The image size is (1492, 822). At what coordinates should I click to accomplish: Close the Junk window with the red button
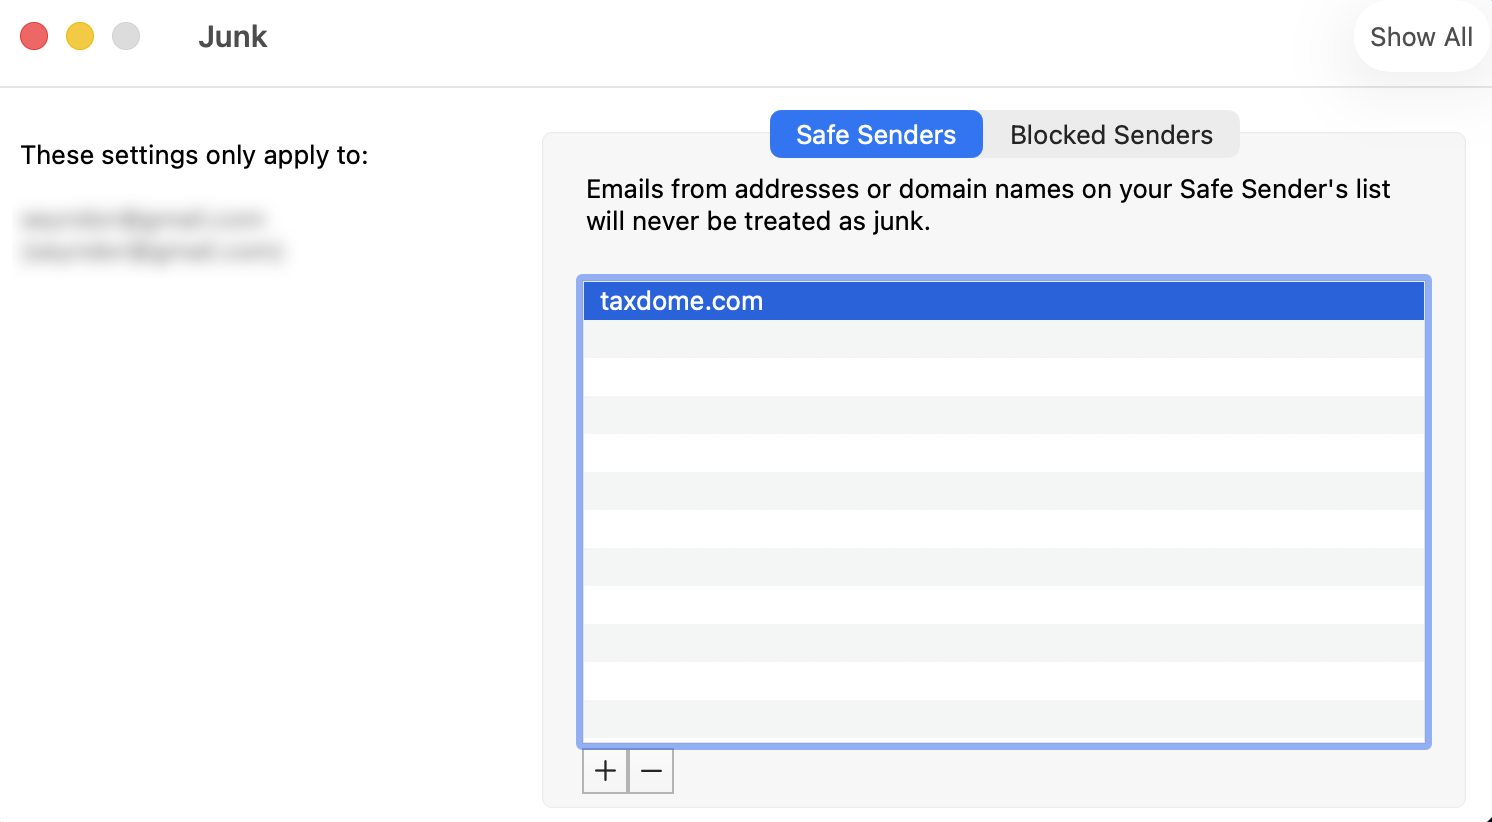(34, 37)
